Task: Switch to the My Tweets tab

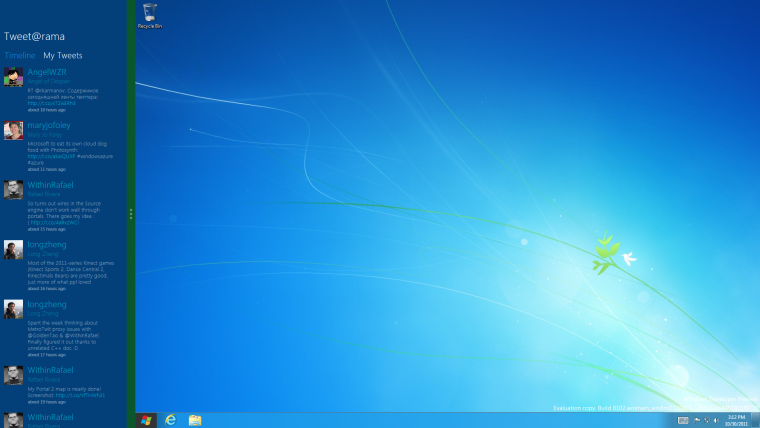Action: [x=63, y=55]
